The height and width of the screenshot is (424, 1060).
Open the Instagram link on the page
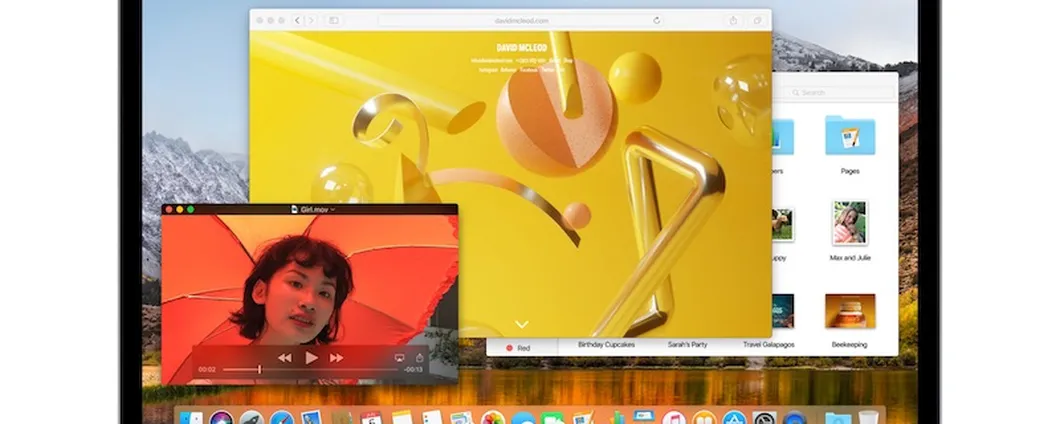pyautogui.click(x=488, y=69)
